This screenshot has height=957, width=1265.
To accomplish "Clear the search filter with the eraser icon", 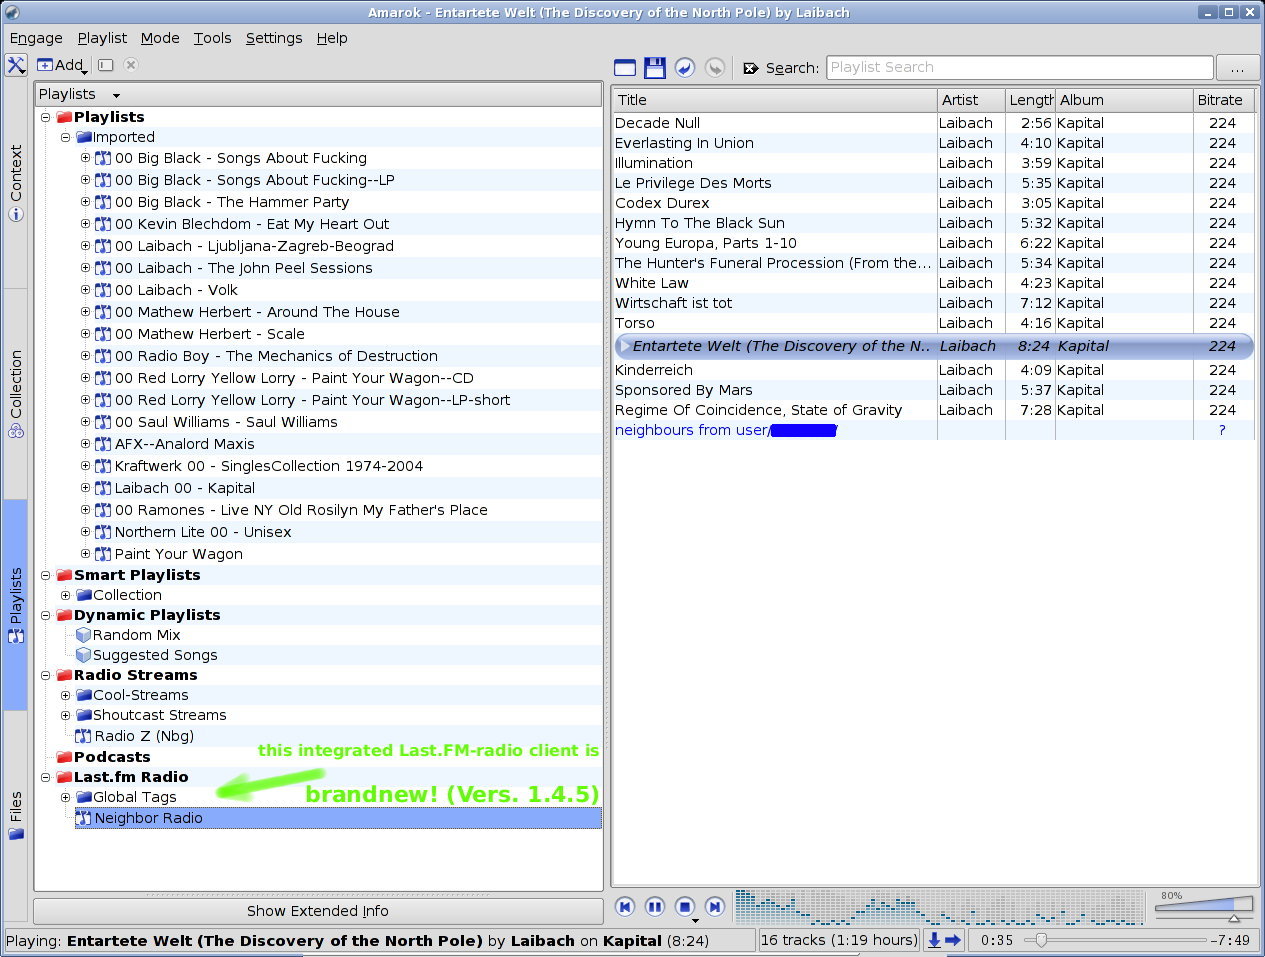I will coord(751,68).
